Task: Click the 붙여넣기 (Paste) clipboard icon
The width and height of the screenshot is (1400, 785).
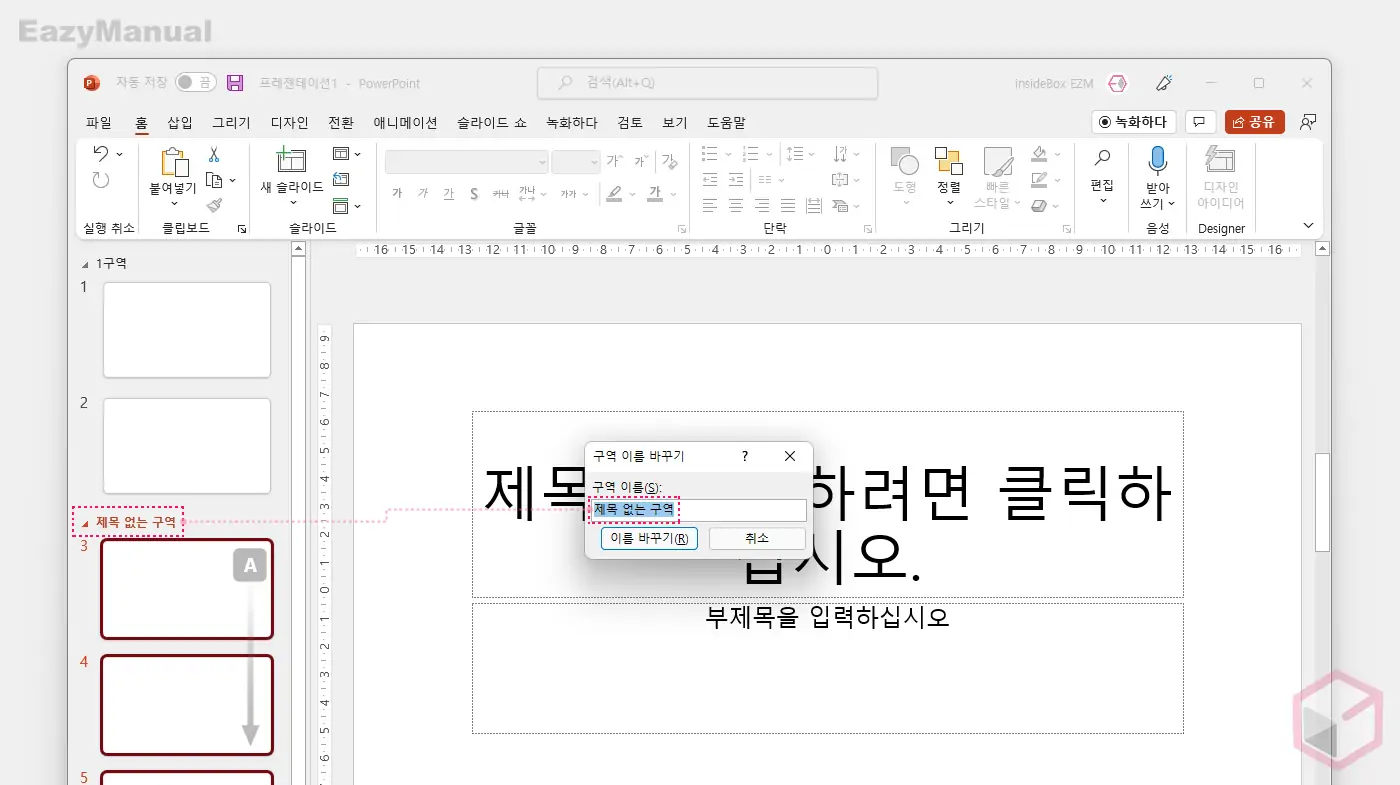Action: tap(173, 162)
